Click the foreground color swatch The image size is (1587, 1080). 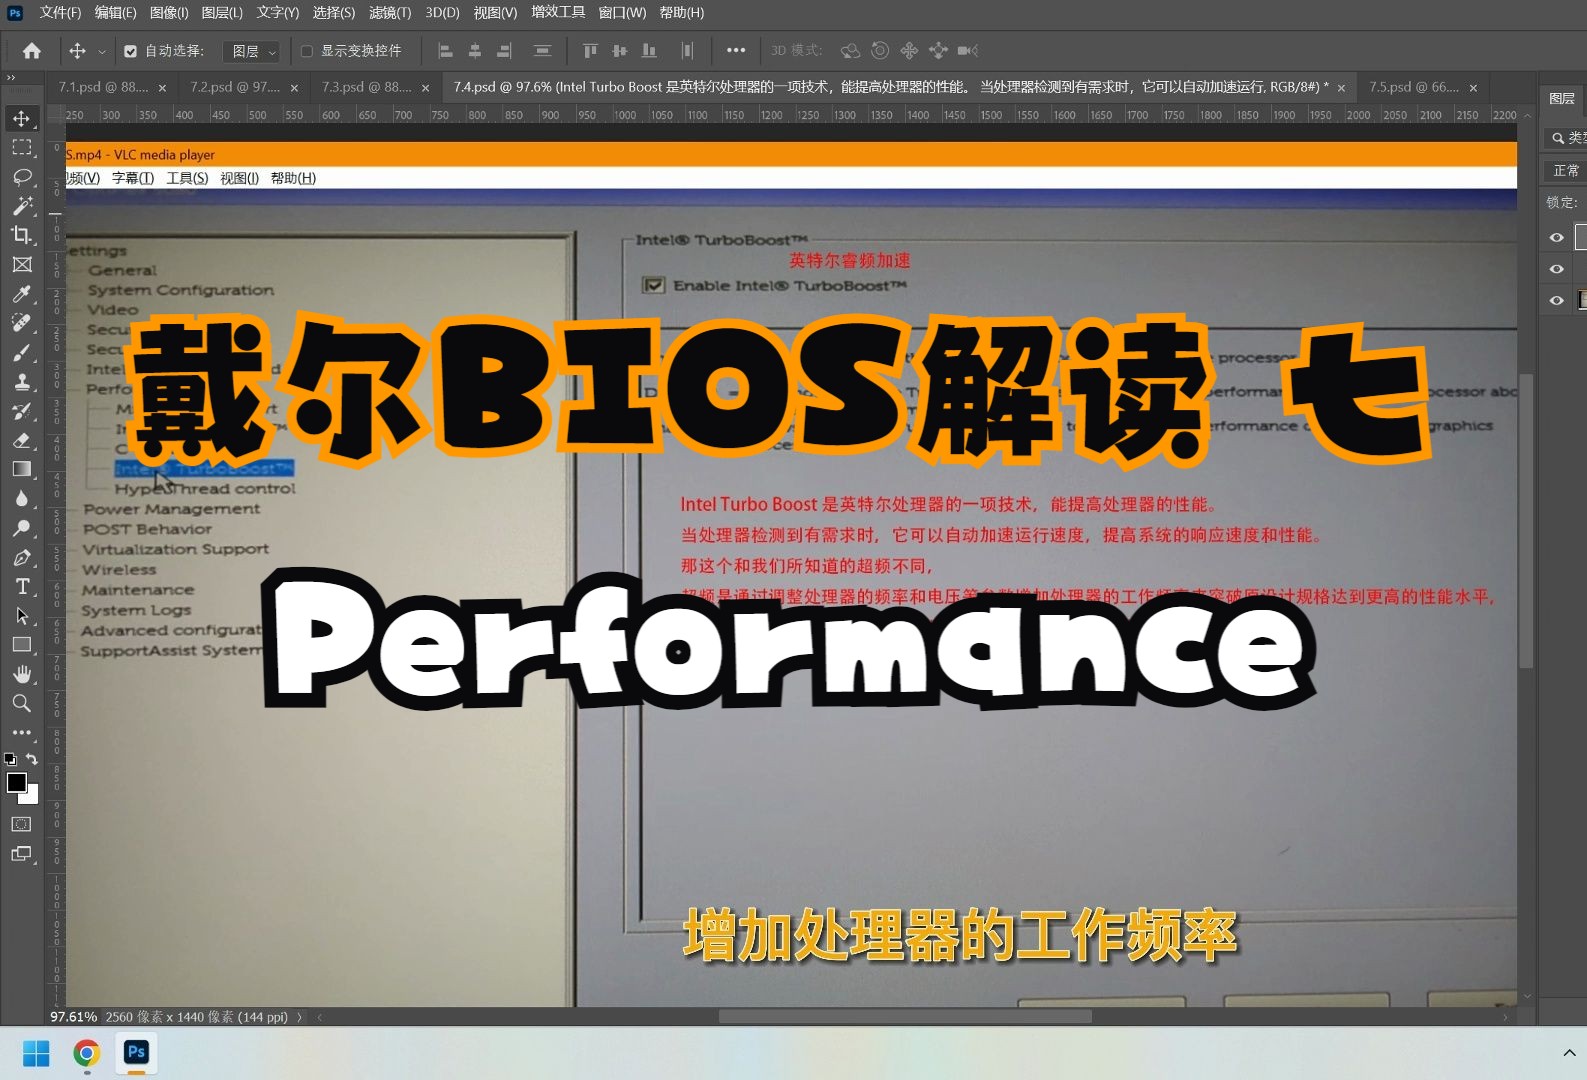pyautogui.click(x=16, y=783)
